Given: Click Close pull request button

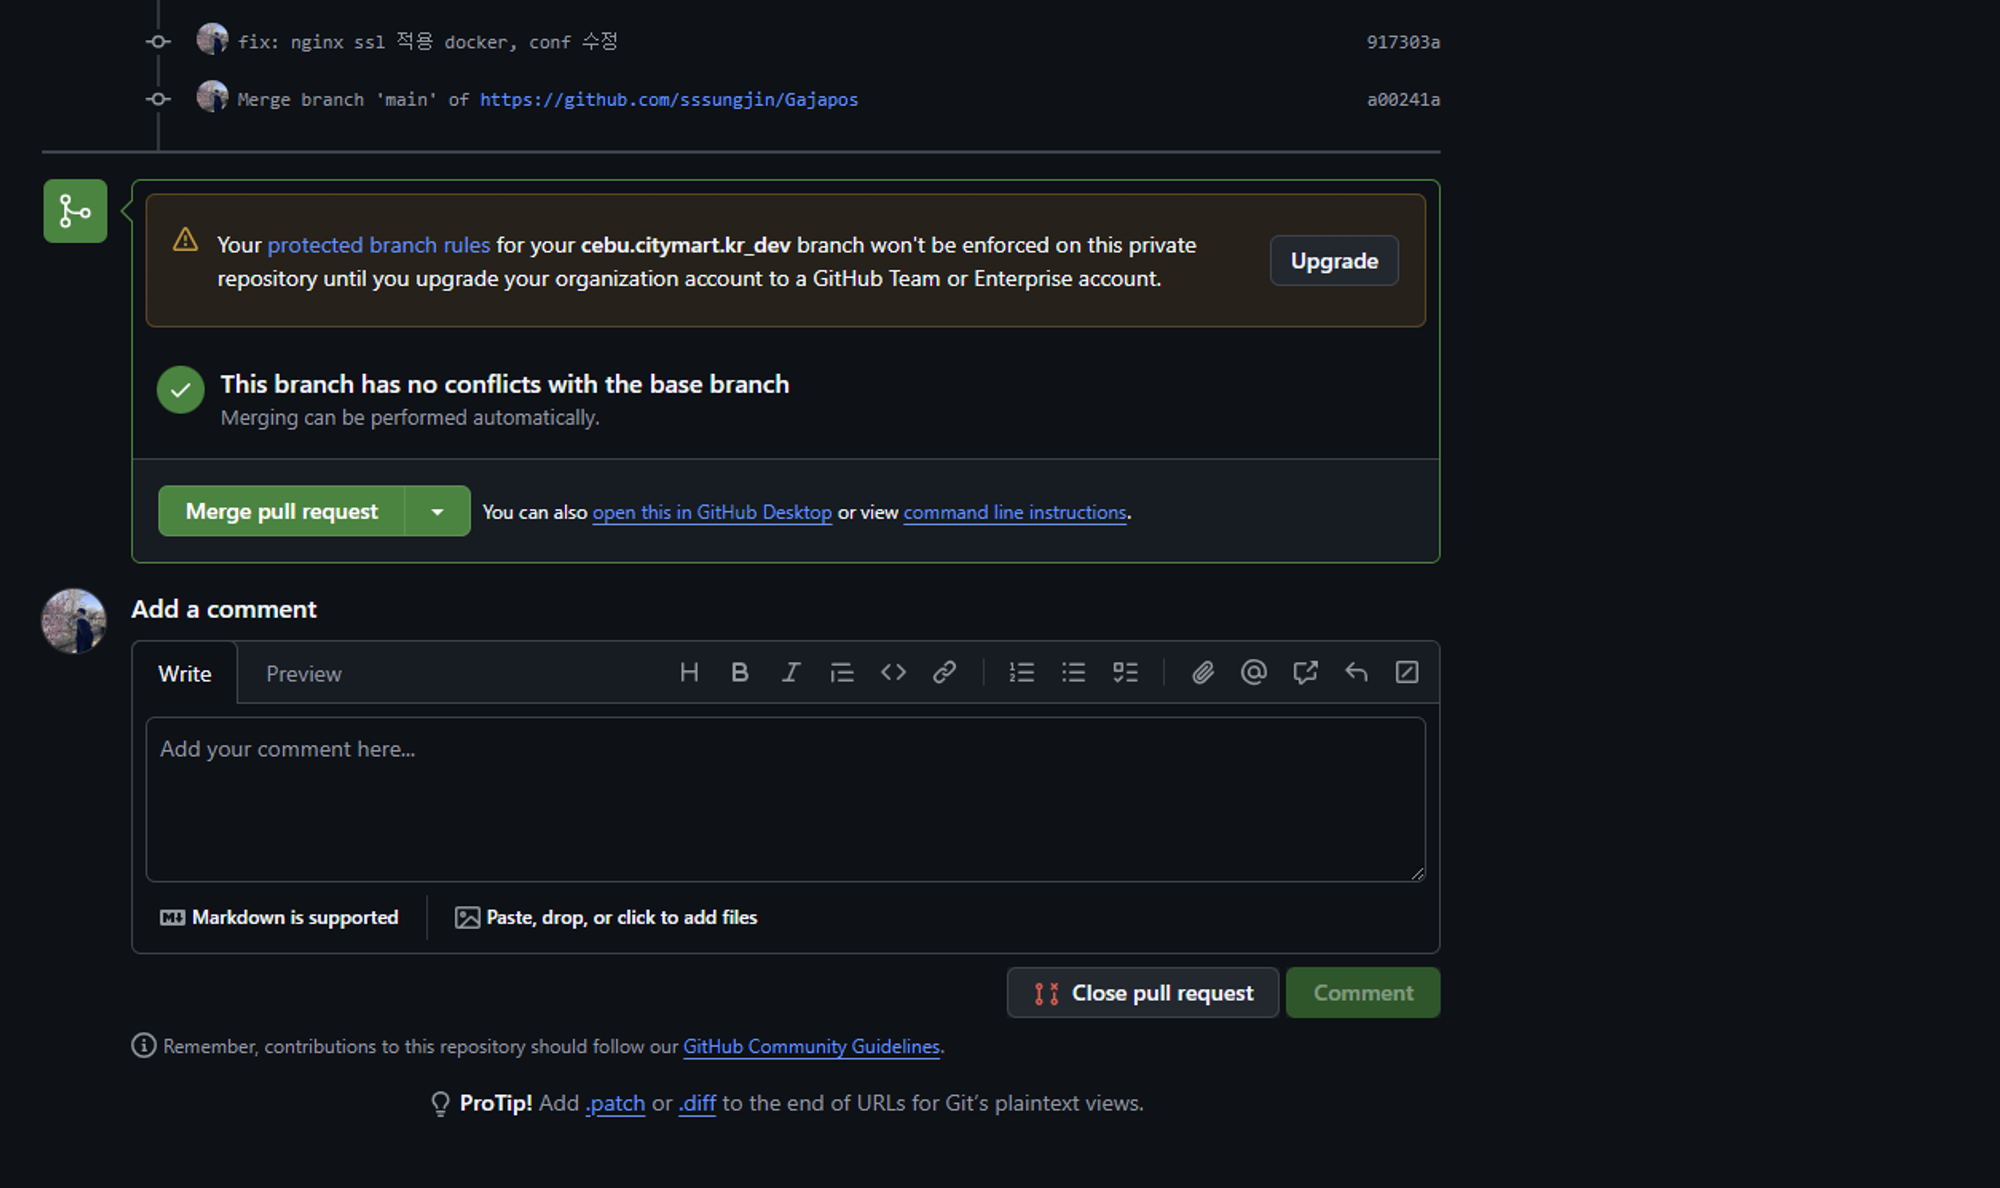Looking at the screenshot, I should 1142,993.
